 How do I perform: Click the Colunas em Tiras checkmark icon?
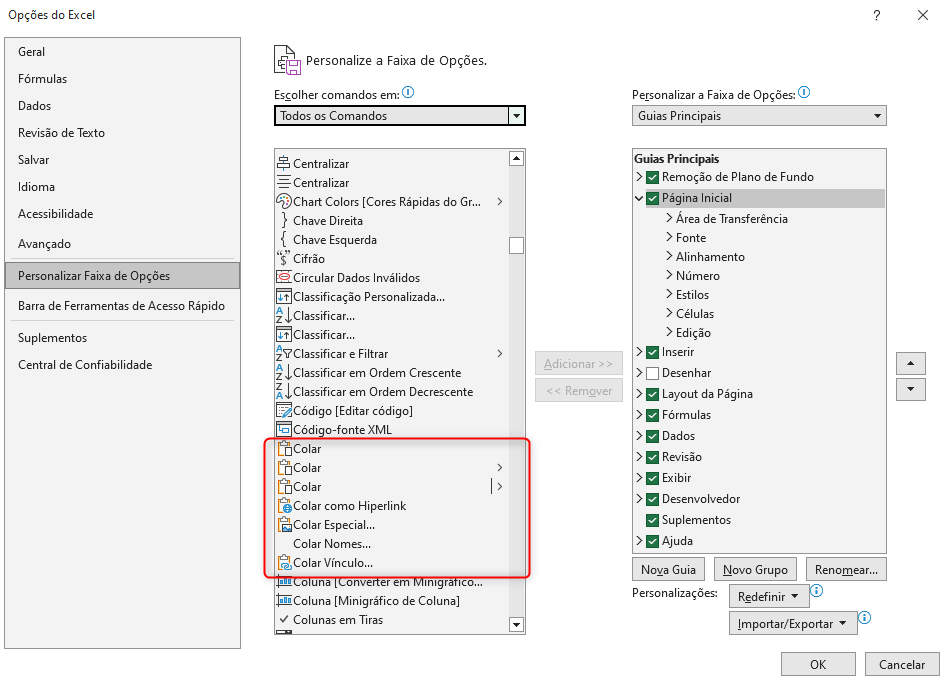[283, 619]
